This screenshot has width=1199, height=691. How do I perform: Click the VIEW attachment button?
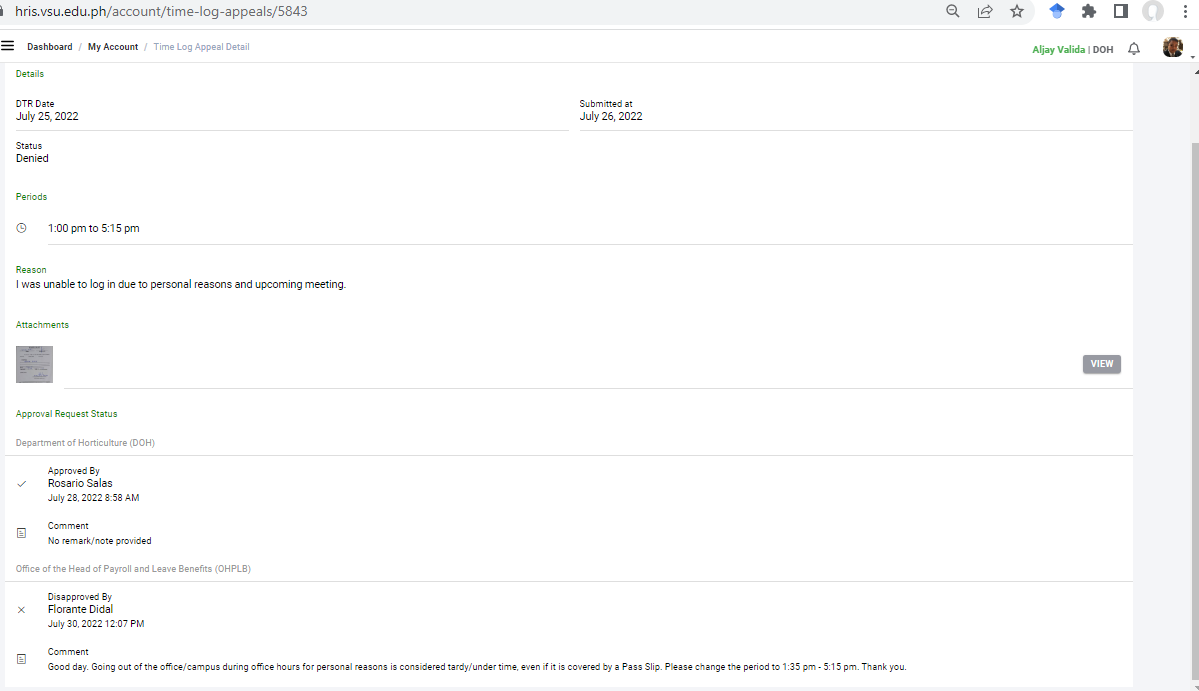coord(1101,364)
